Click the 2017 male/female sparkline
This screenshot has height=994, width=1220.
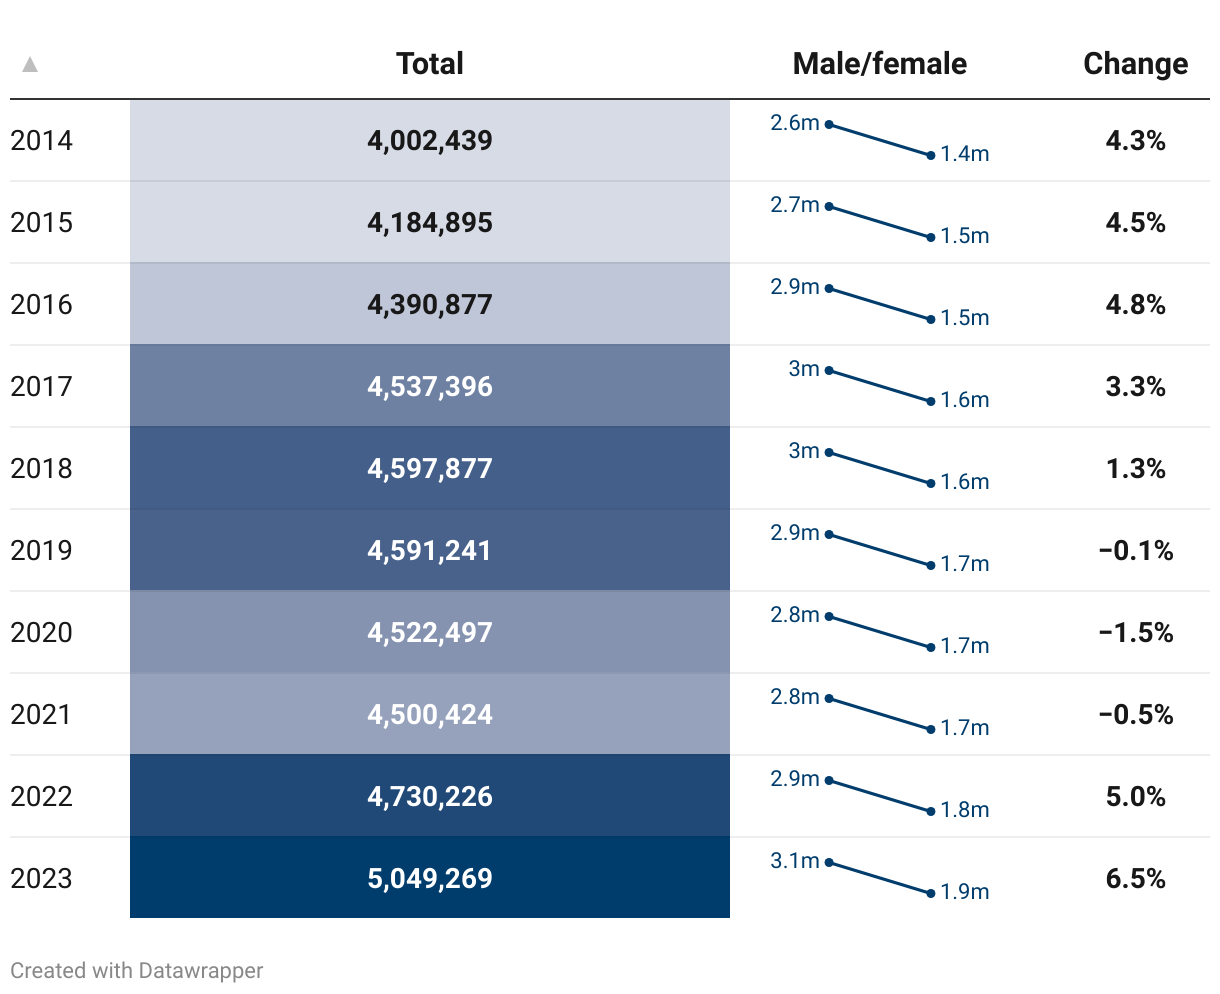coord(880,386)
